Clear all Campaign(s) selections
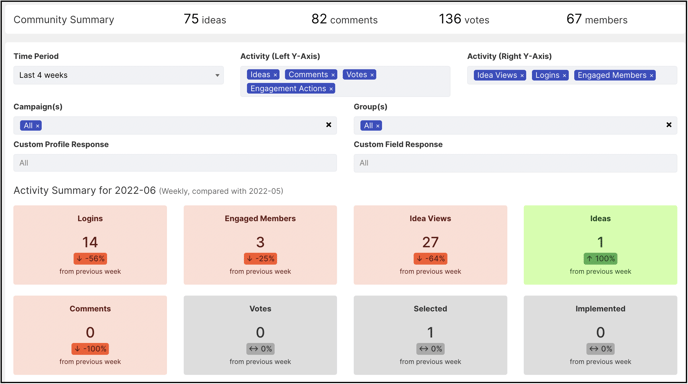This screenshot has height=384, width=688. coord(329,125)
